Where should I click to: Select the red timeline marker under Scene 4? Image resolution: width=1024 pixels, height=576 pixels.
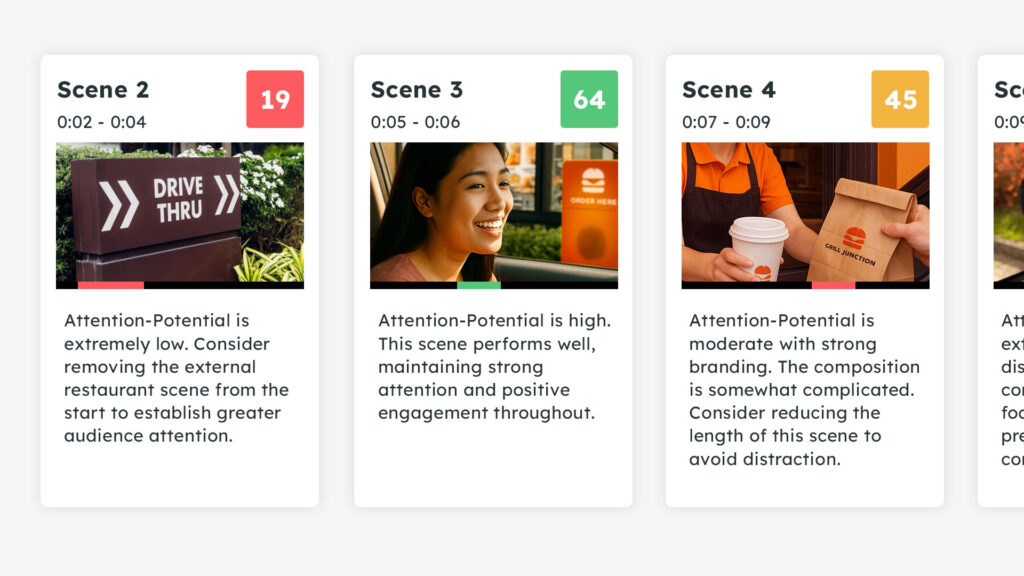(833, 285)
